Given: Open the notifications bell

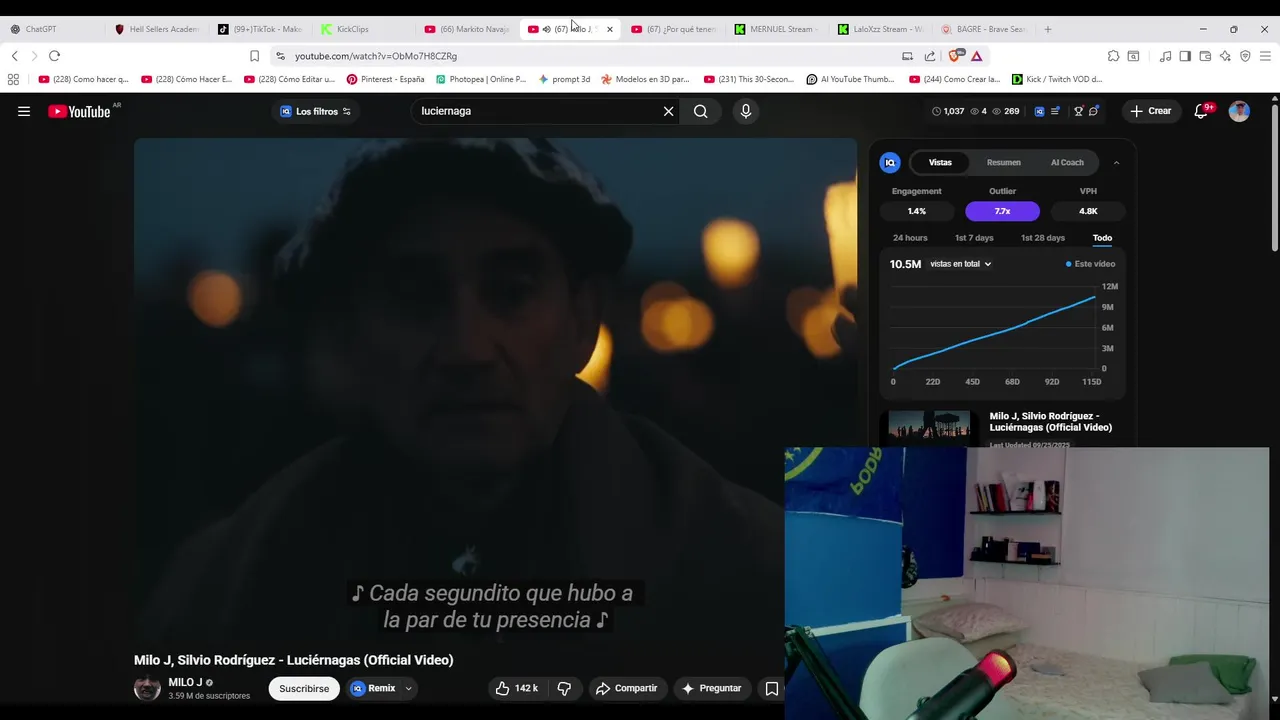Looking at the screenshot, I should tap(1201, 111).
